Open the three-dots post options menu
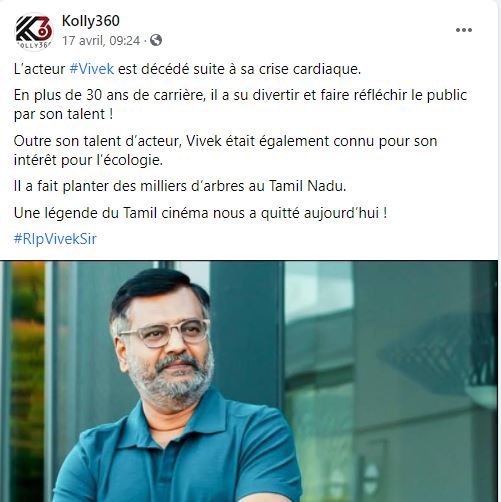The image size is (501, 502). click(x=464, y=30)
